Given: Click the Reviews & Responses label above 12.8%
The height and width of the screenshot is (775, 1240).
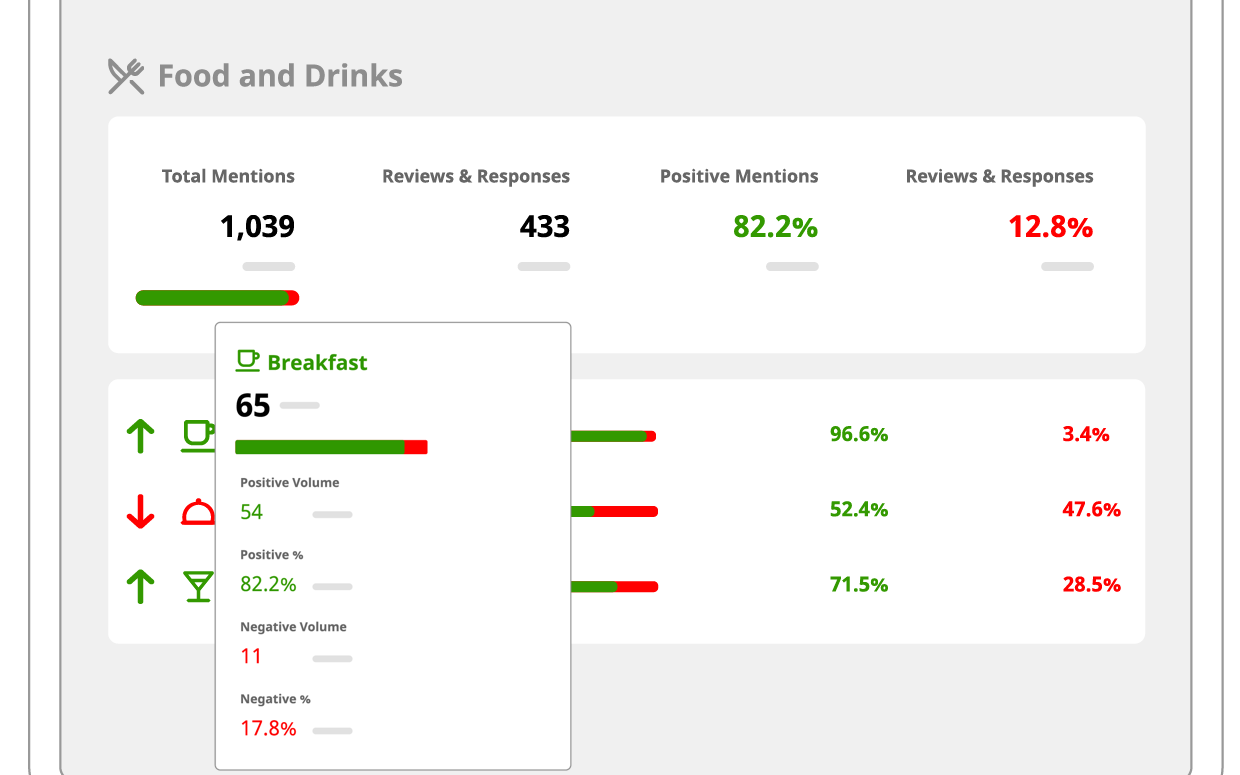Looking at the screenshot, I should point(1000,176).
